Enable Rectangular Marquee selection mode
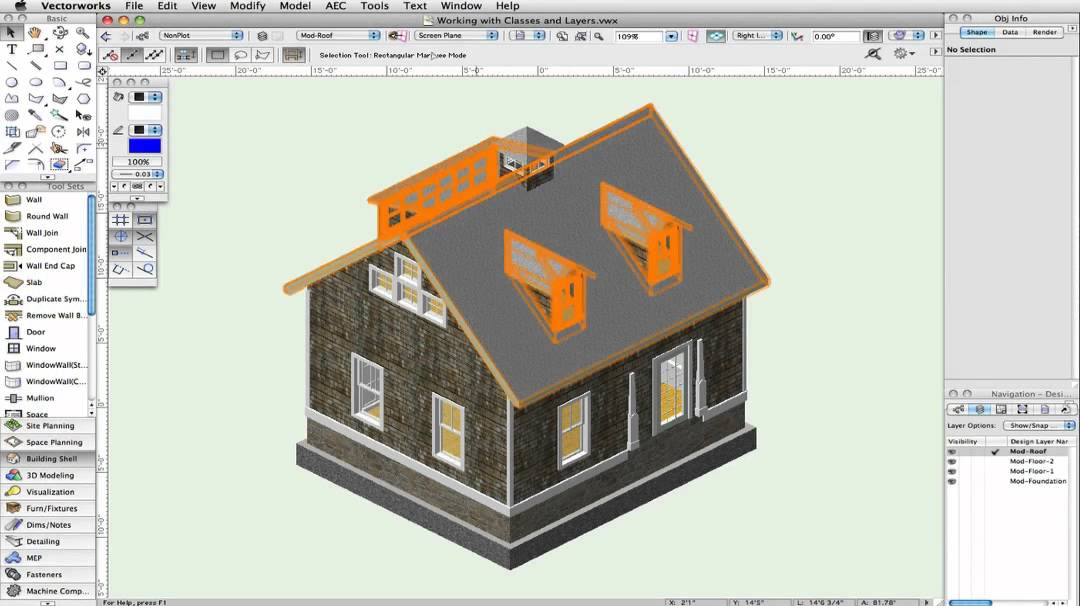 point(217,54)
